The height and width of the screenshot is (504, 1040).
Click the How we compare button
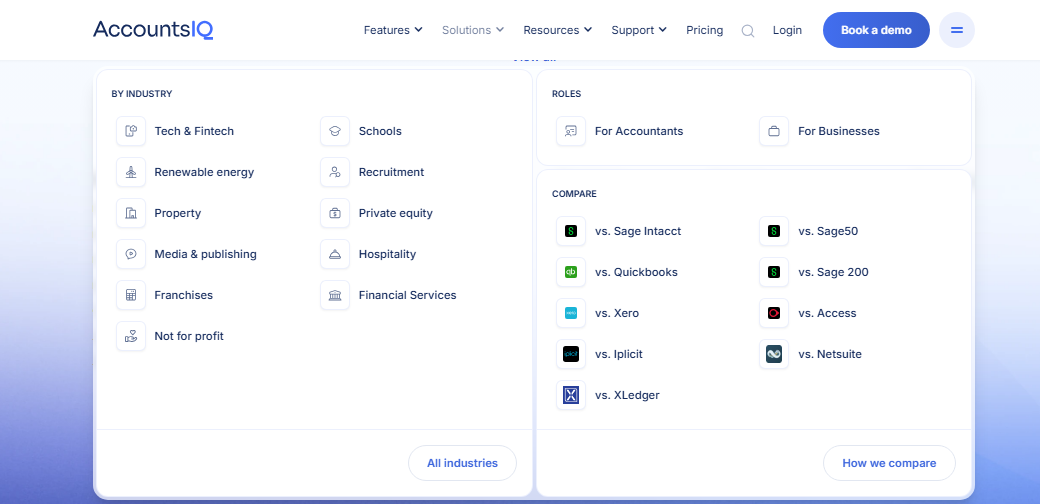(x=889, y=463)
